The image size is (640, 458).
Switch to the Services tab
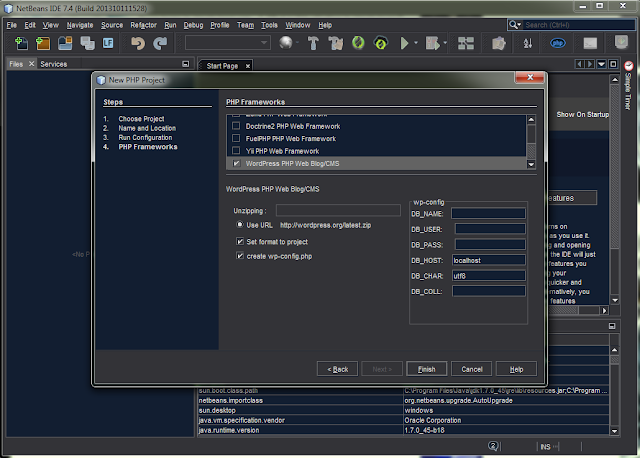pos(53,64)
